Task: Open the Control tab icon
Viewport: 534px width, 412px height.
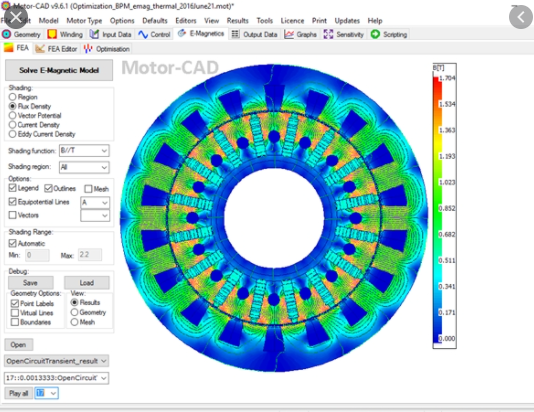Action: pyautogui.click(x=143, y=34)
